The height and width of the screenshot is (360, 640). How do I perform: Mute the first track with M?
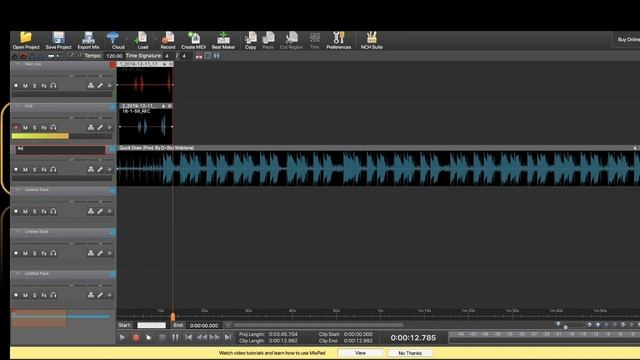pyautogui.click(x=25, y=86)
